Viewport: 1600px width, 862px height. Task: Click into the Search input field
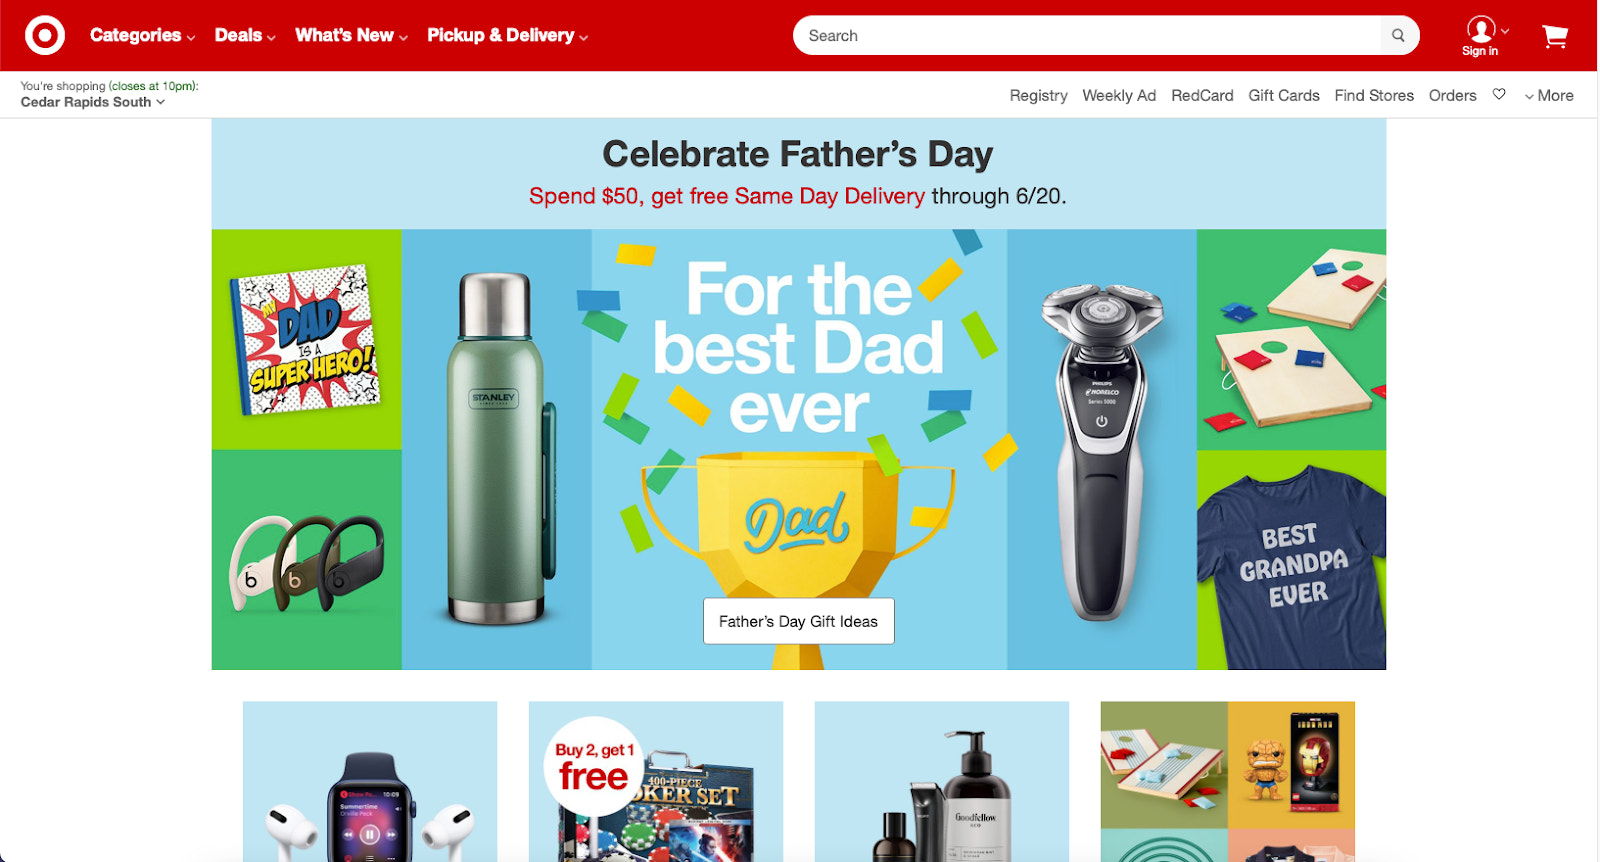point(1086,36)
